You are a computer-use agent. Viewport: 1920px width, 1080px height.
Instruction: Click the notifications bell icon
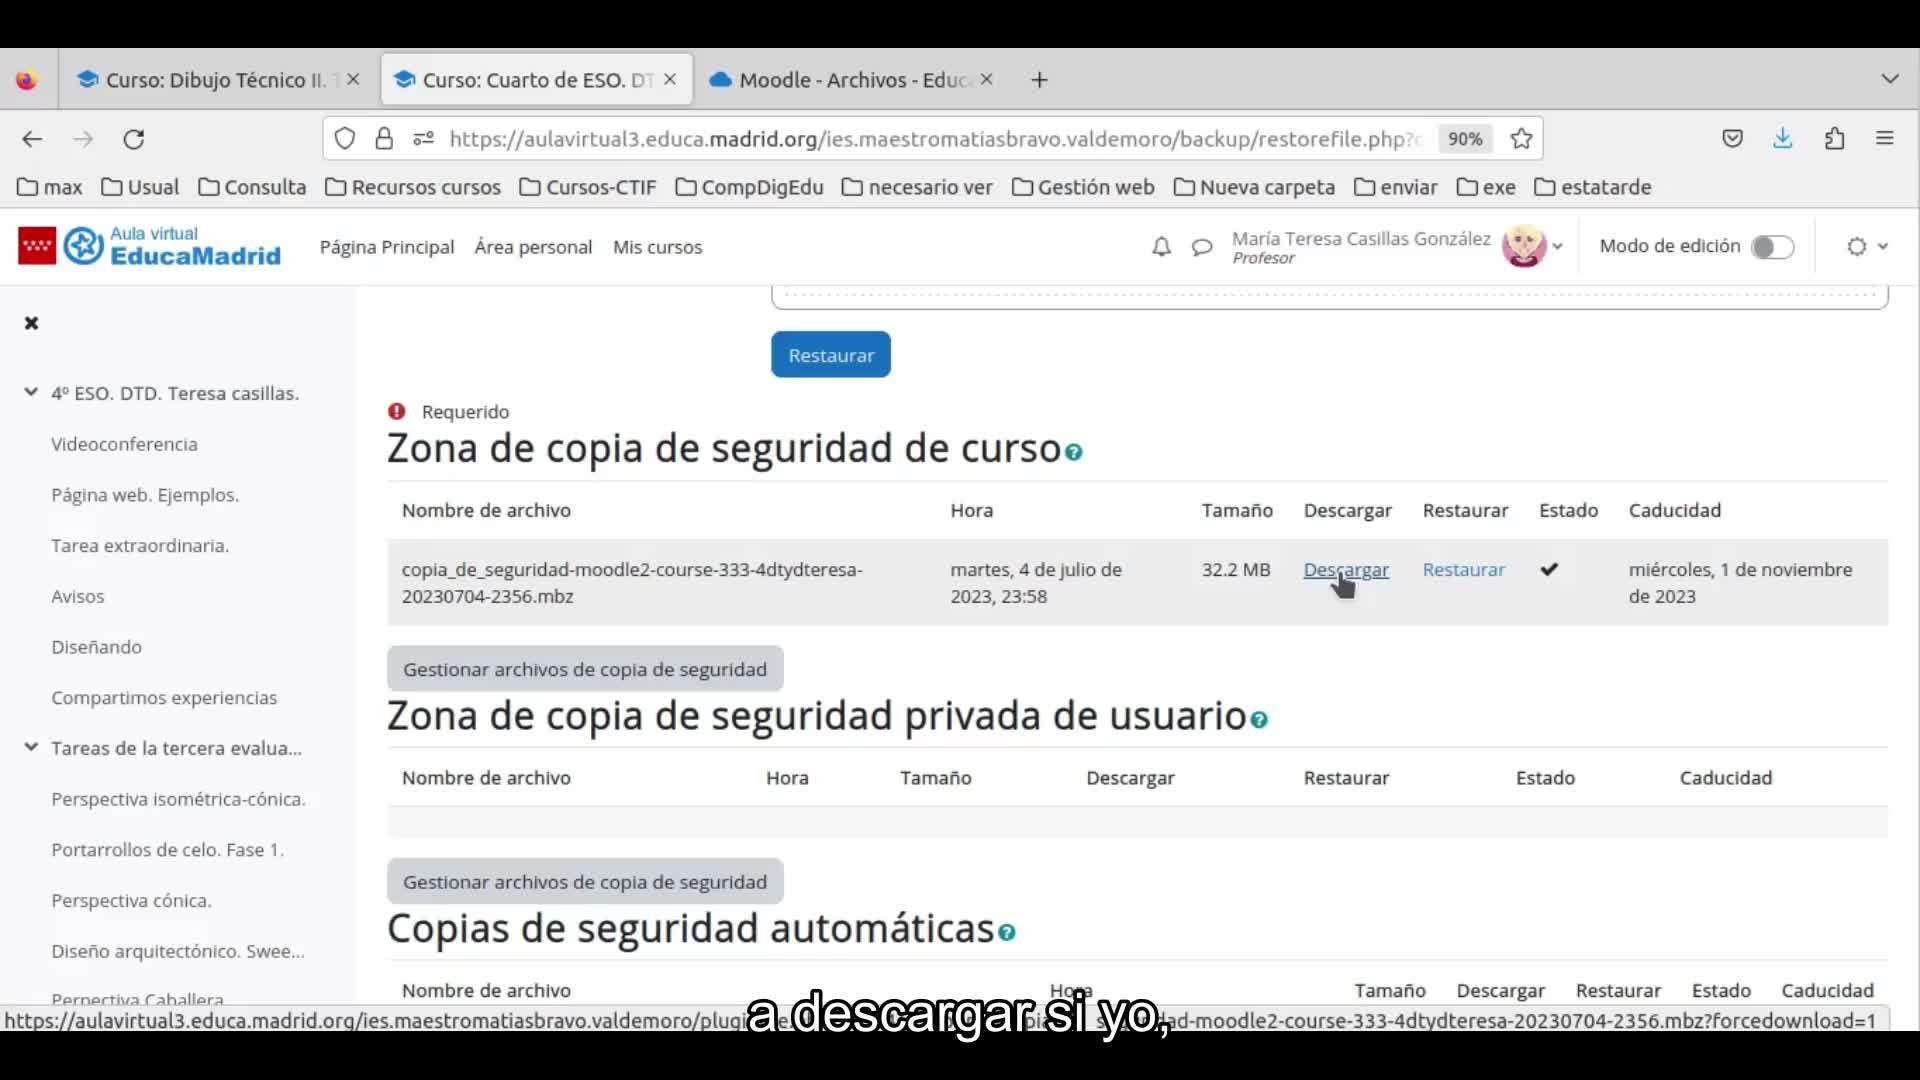(1161, 247)
